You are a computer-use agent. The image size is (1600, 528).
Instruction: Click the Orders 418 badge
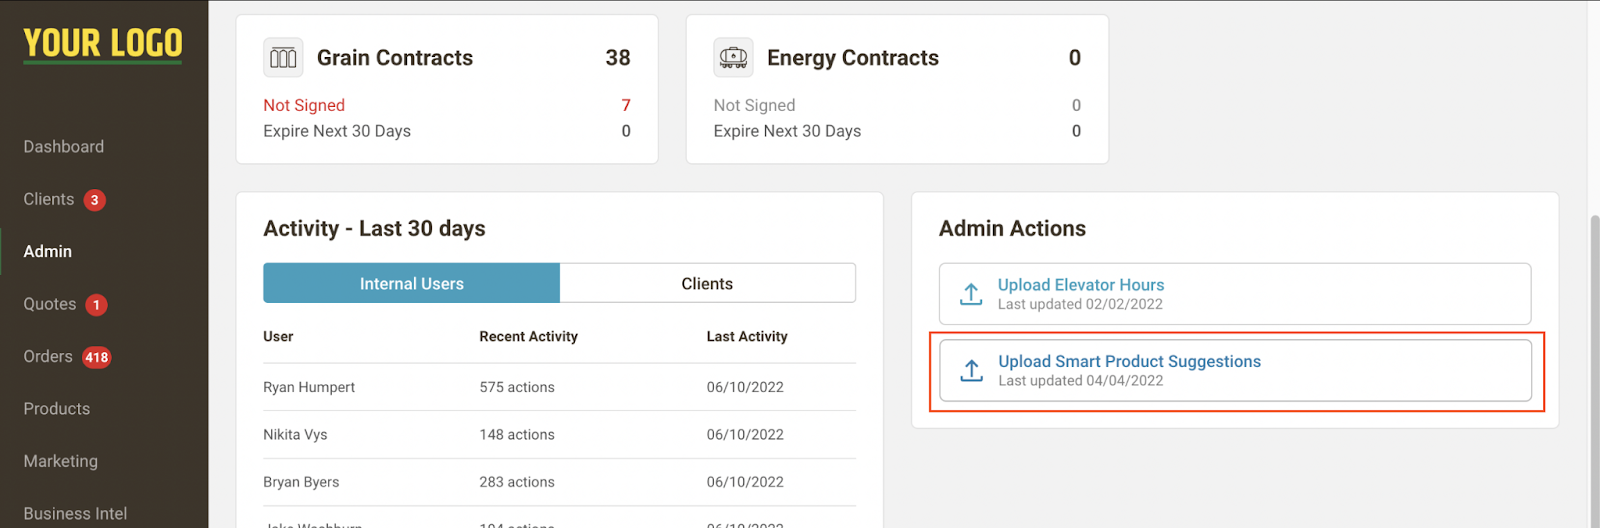tap(96, 357)
